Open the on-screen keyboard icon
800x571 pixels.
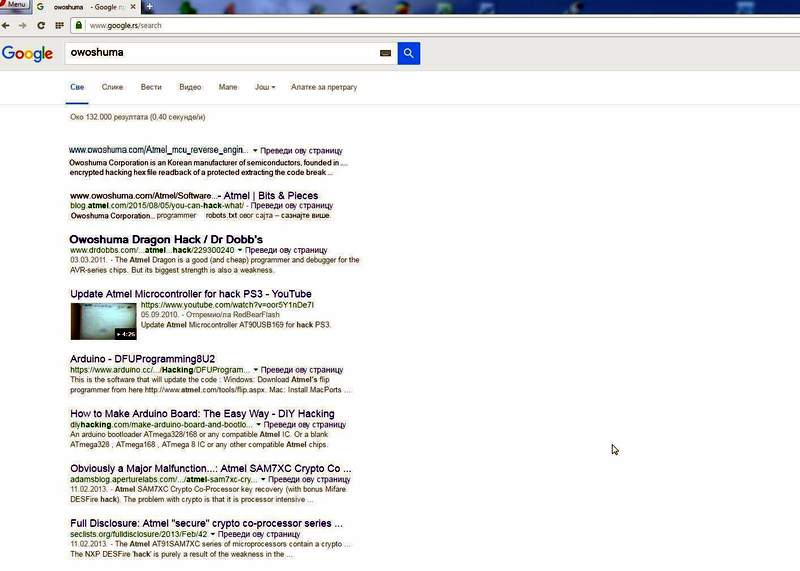[x=386, y=53]
